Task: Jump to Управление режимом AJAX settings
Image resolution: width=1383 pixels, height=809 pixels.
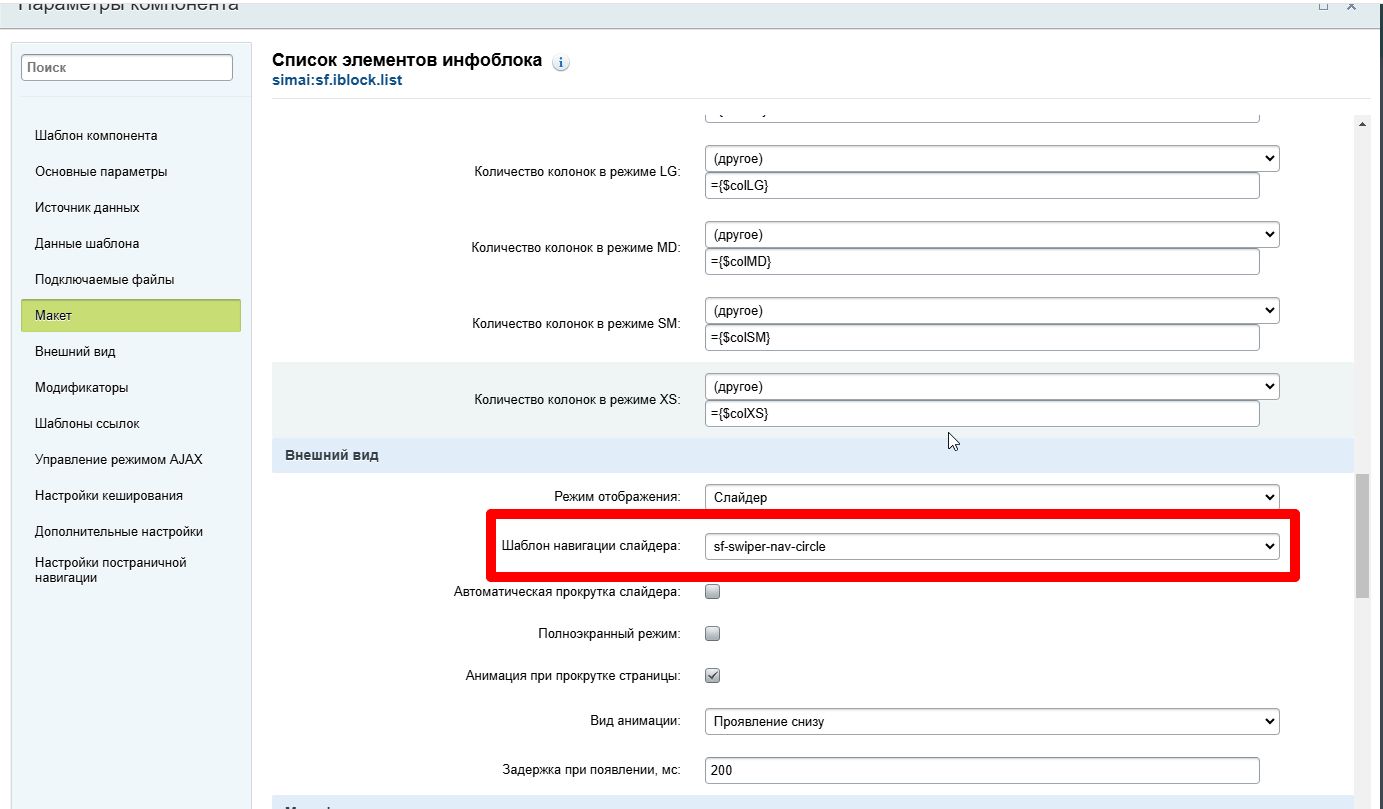Action: click(118, 460)
